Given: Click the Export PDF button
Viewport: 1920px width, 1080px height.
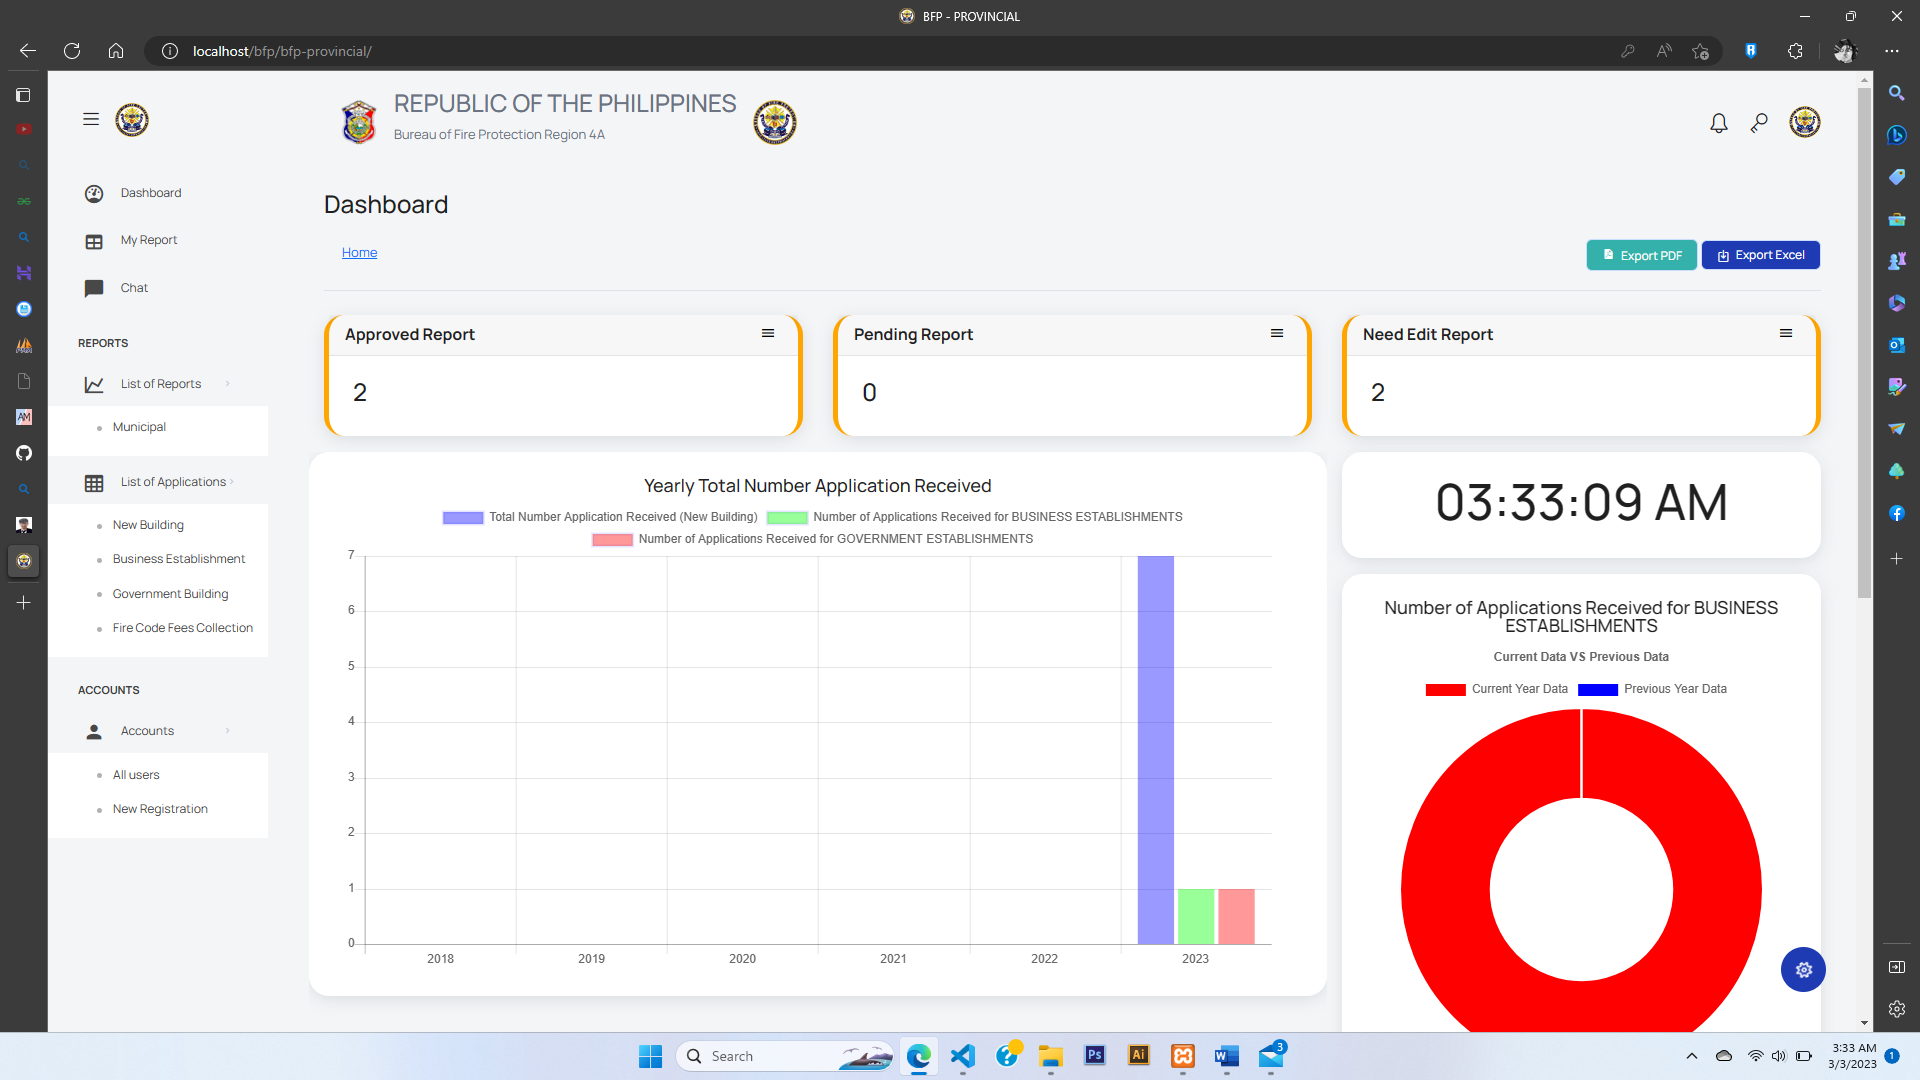Looking at the screenshot, I should (x=1641, y=255).
